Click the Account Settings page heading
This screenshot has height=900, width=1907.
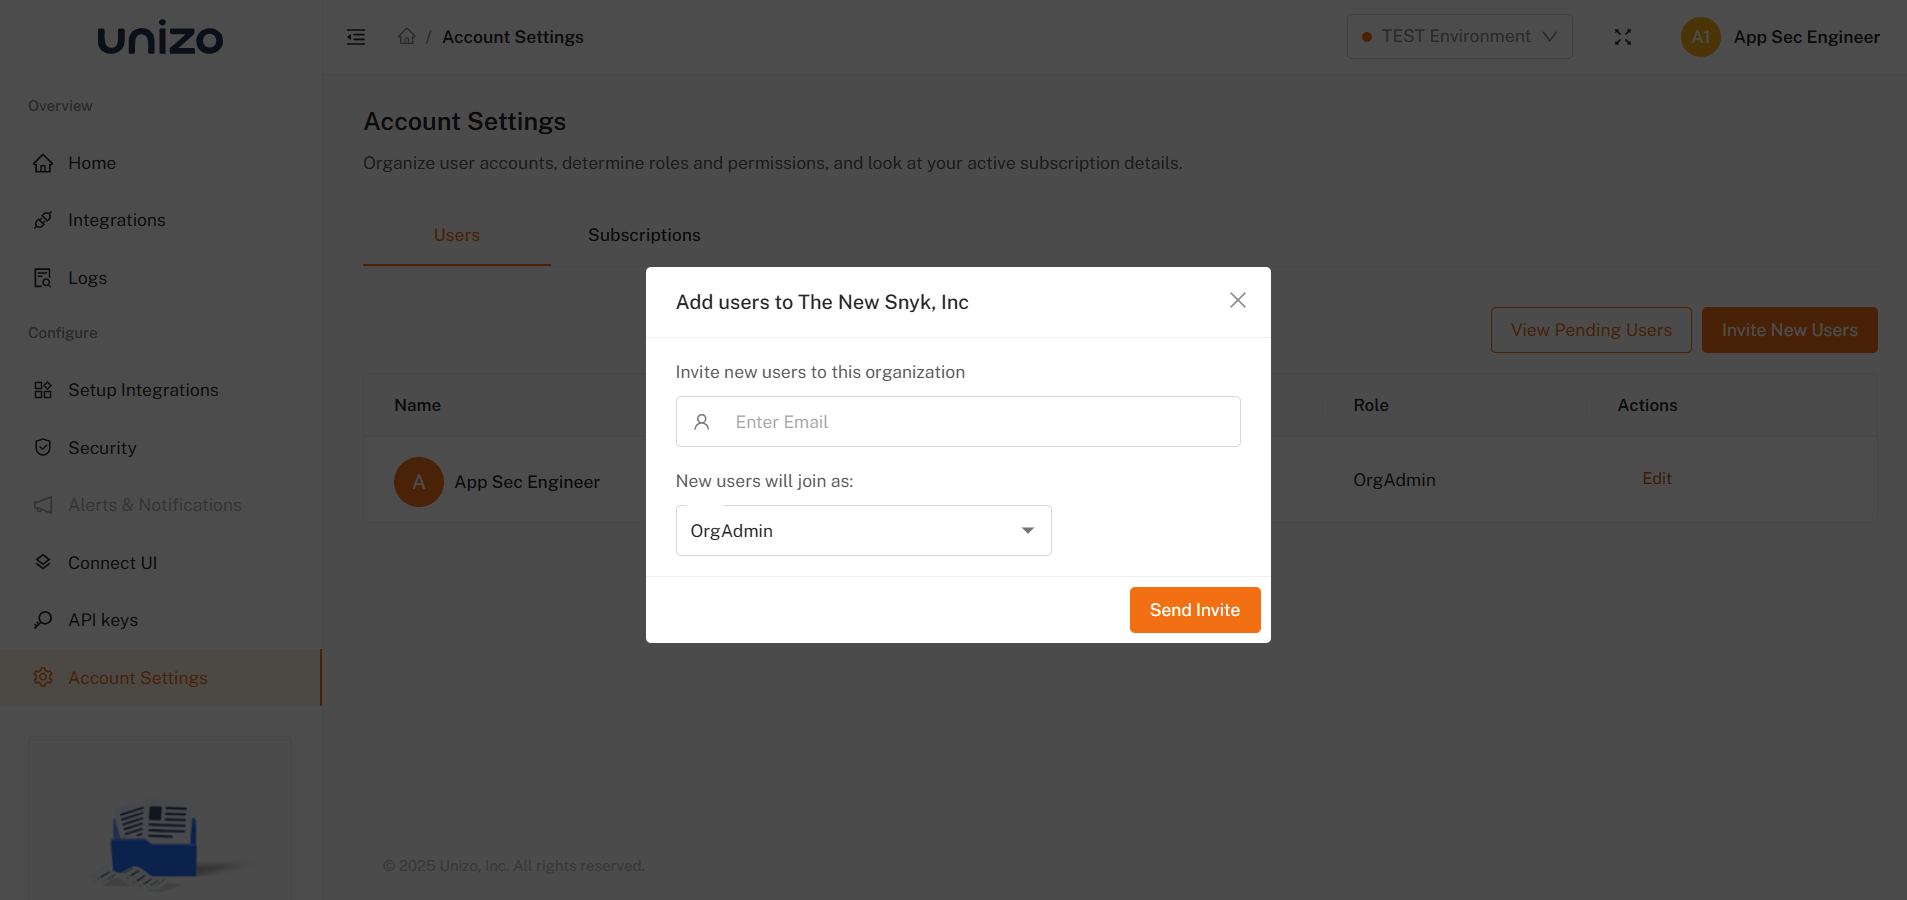tap(464, 122)
